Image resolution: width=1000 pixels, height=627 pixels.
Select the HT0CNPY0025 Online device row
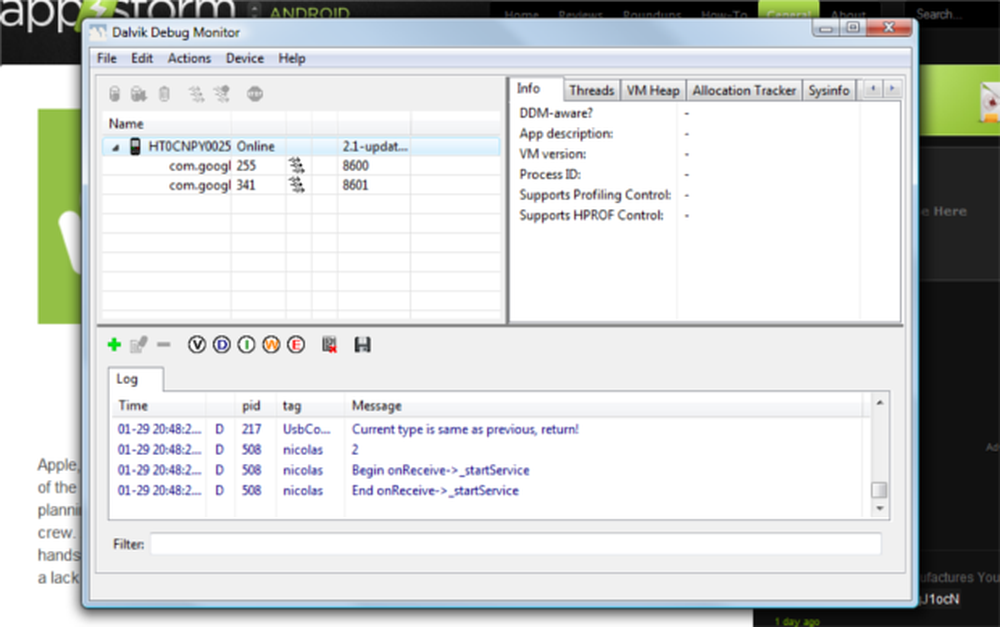pyautogui.click(x=301, y=146)
